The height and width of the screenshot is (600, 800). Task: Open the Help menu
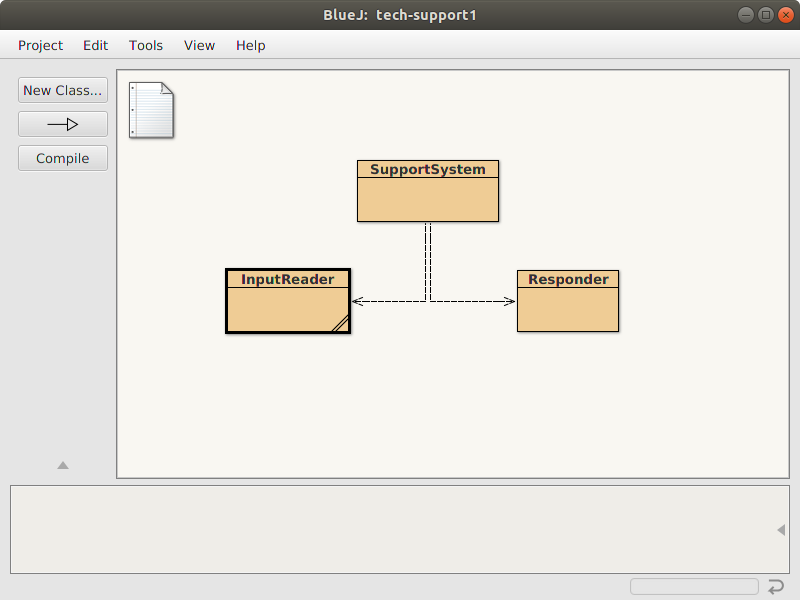tap(250, 45)
